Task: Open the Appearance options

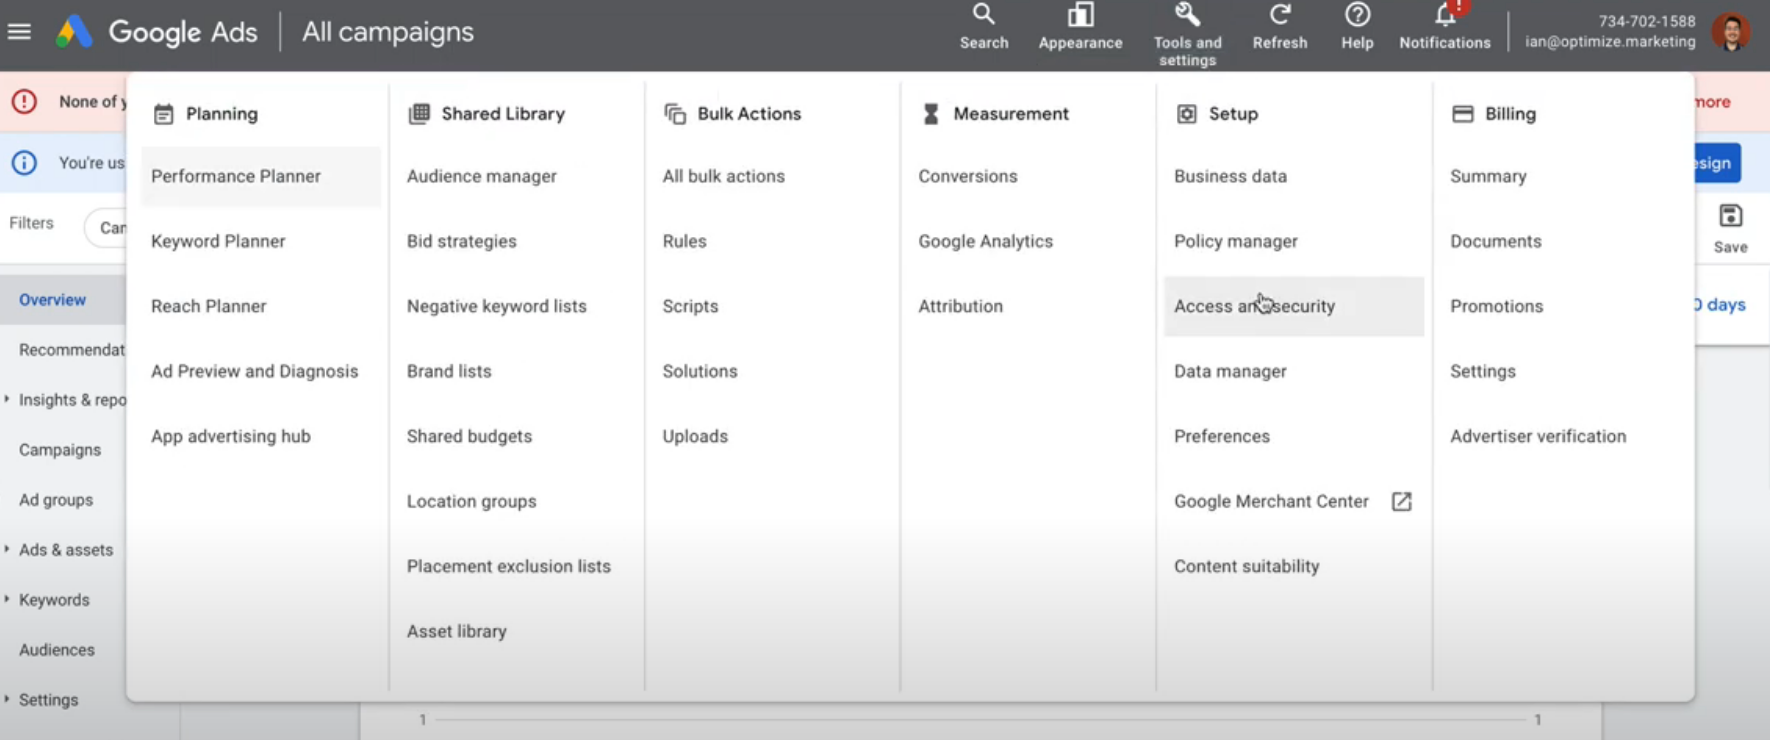Action: (1080, 27)
